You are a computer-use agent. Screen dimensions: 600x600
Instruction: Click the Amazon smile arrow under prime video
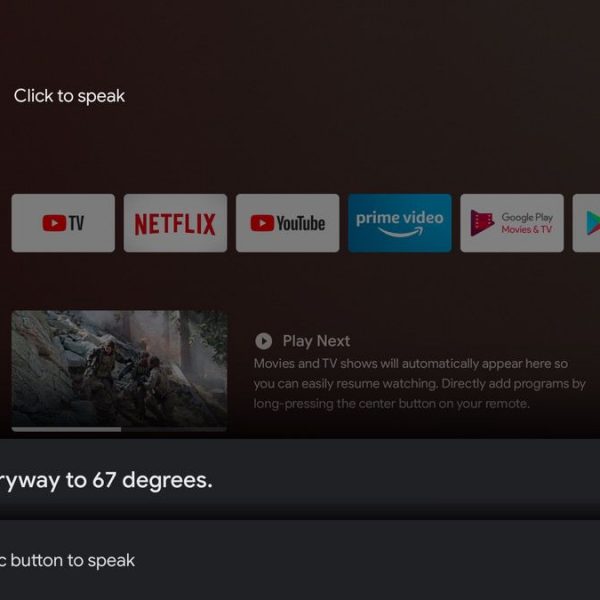click(x=400, y=232)
